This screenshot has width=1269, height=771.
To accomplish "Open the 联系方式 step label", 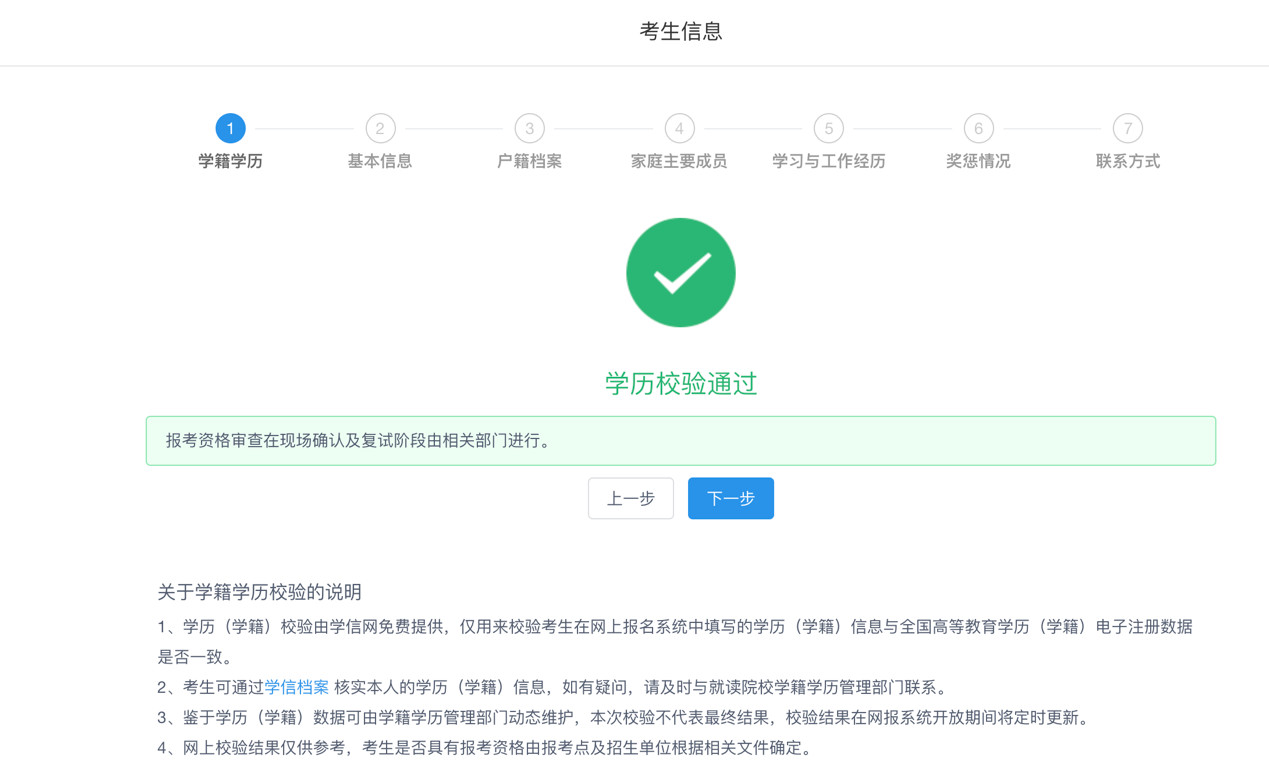I will [x=1127, y=161].
